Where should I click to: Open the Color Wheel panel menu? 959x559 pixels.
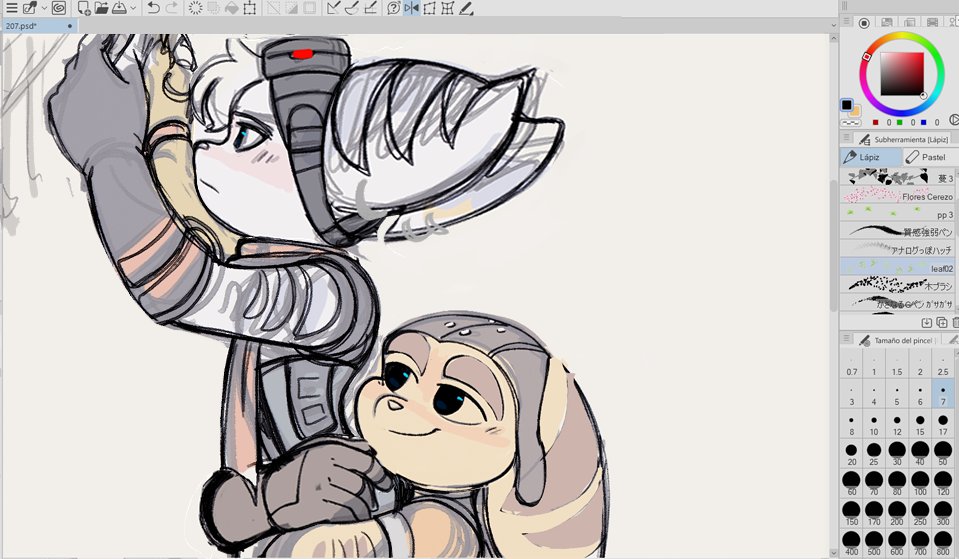[846, 21]
